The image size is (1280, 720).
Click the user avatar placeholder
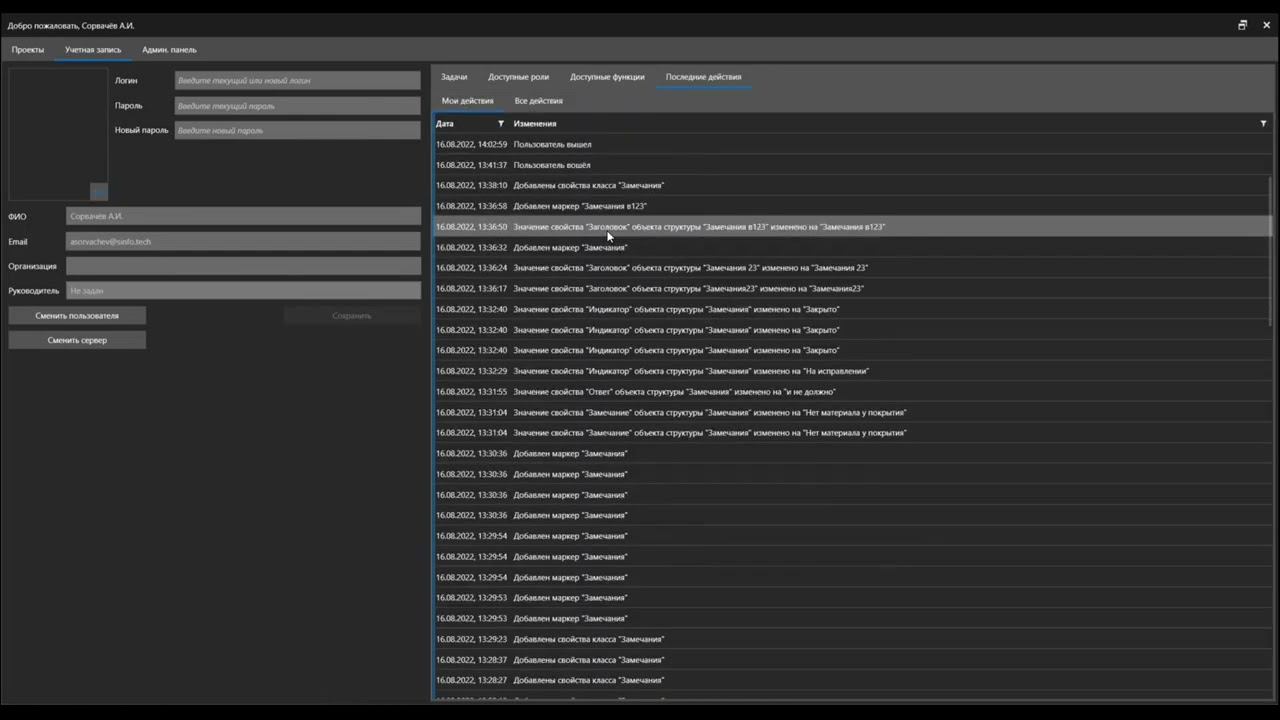click(58, 134)
